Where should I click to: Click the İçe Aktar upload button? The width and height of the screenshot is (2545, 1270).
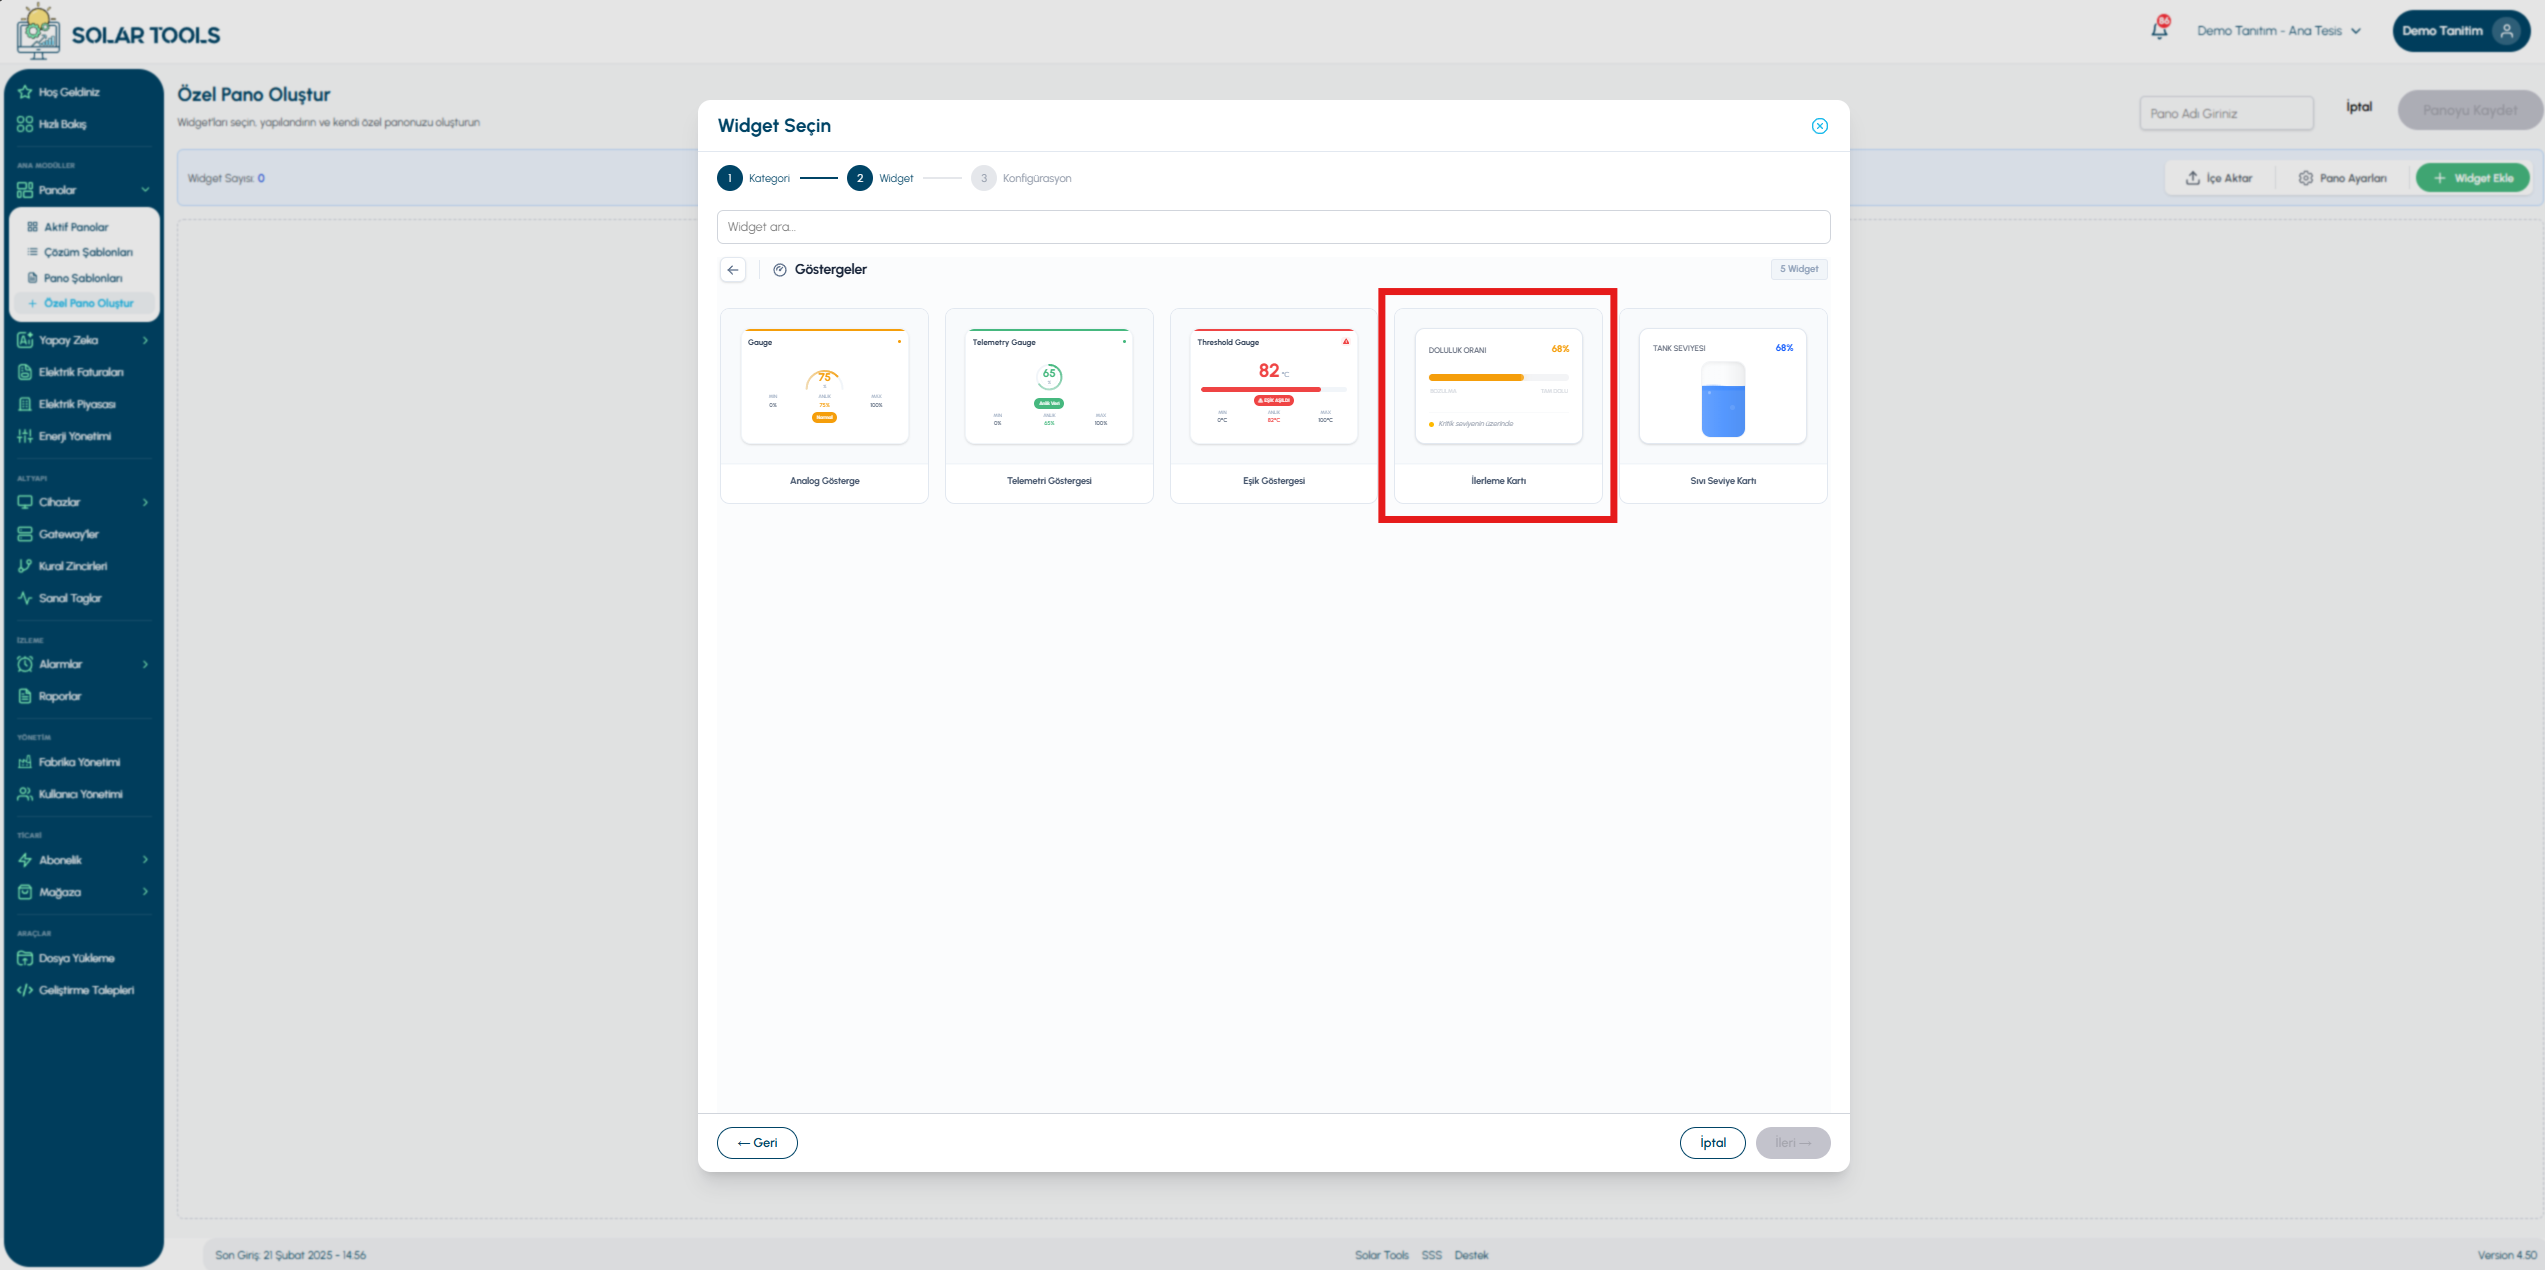2218,178
